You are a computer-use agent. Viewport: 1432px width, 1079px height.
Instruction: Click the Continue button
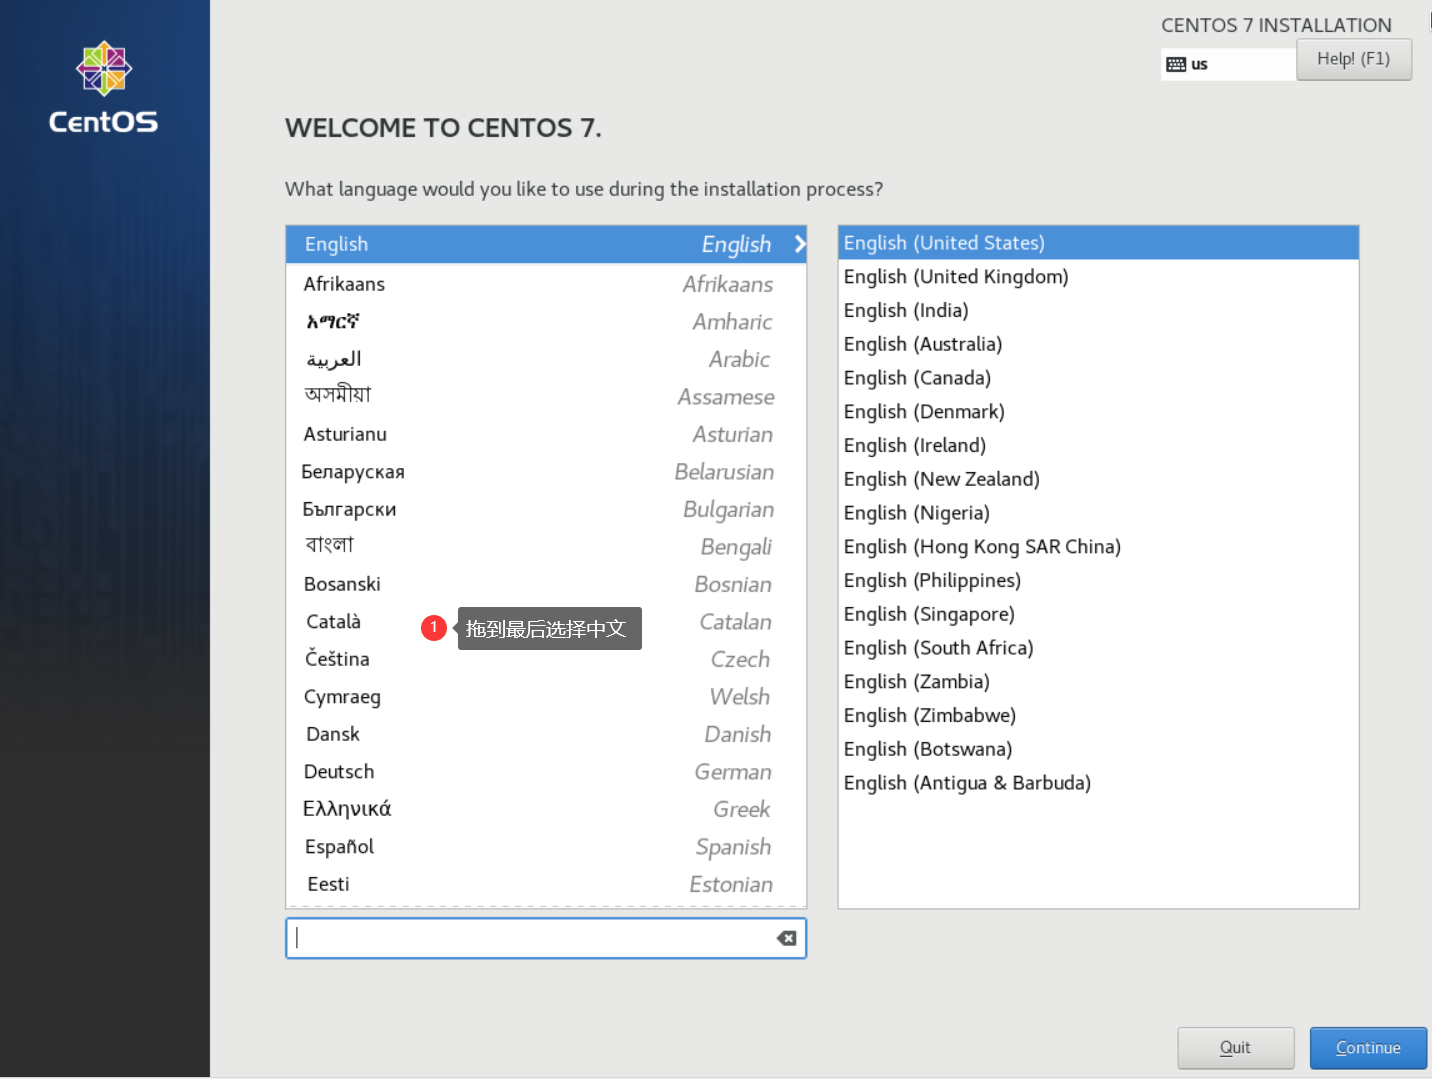tap(1368, 1048)
